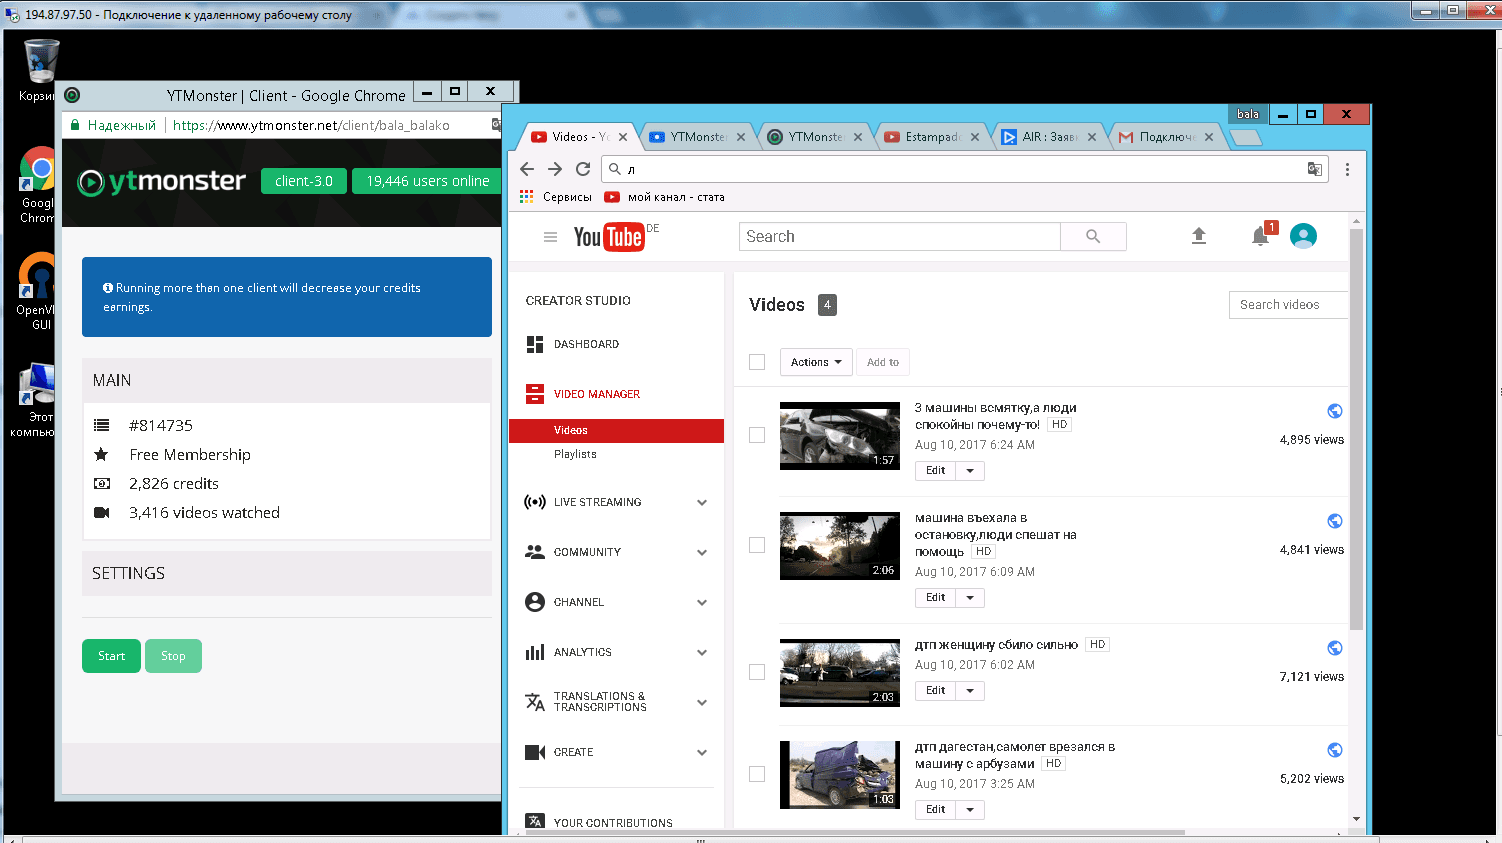Open Edit dropdown arrow for '3 машины всмятку' video
Screen dimensions: 1502x843
click(x=970, y=471)
